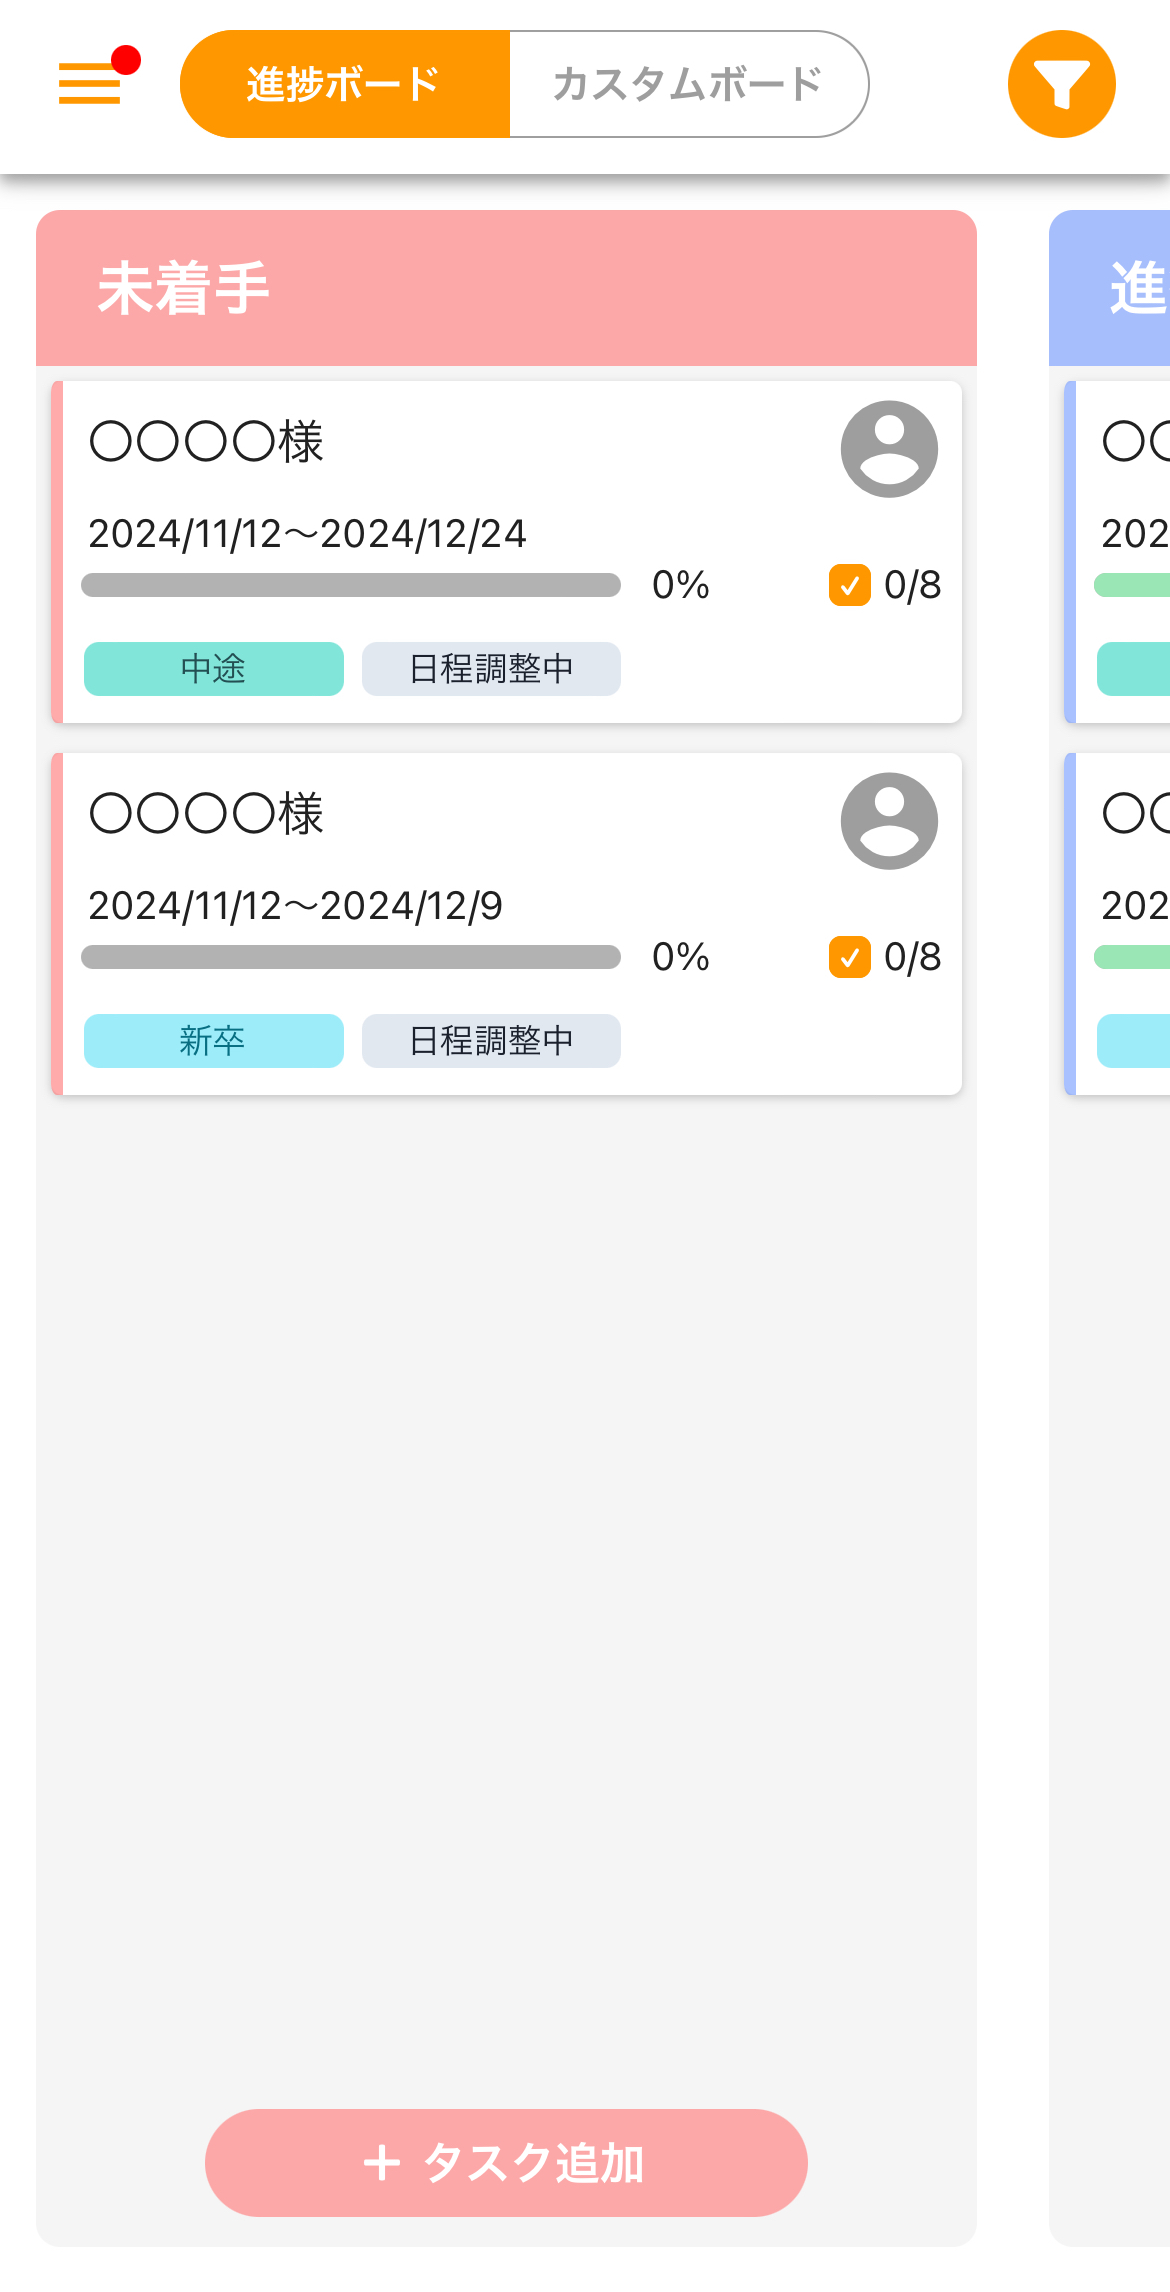
Task: Select the 中途 tag on the first card
Action: [x=213, y=668]
